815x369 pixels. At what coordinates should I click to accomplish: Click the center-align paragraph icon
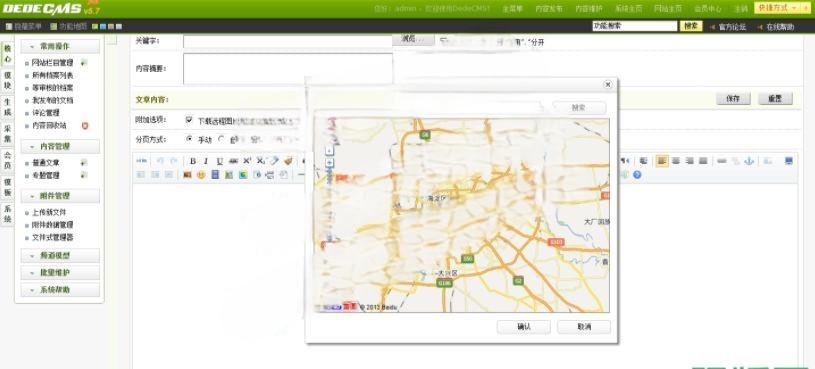676,161
